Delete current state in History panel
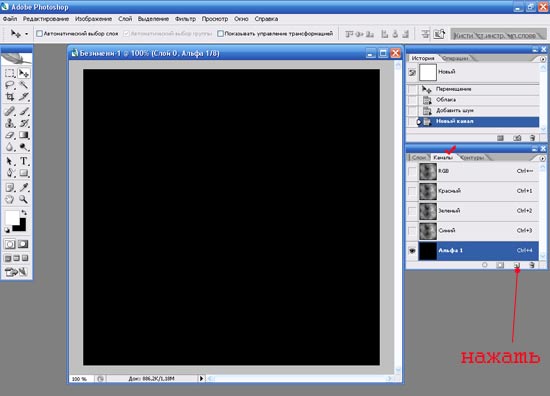This screenshot has height=396, width=550. [x=532, y=138]
